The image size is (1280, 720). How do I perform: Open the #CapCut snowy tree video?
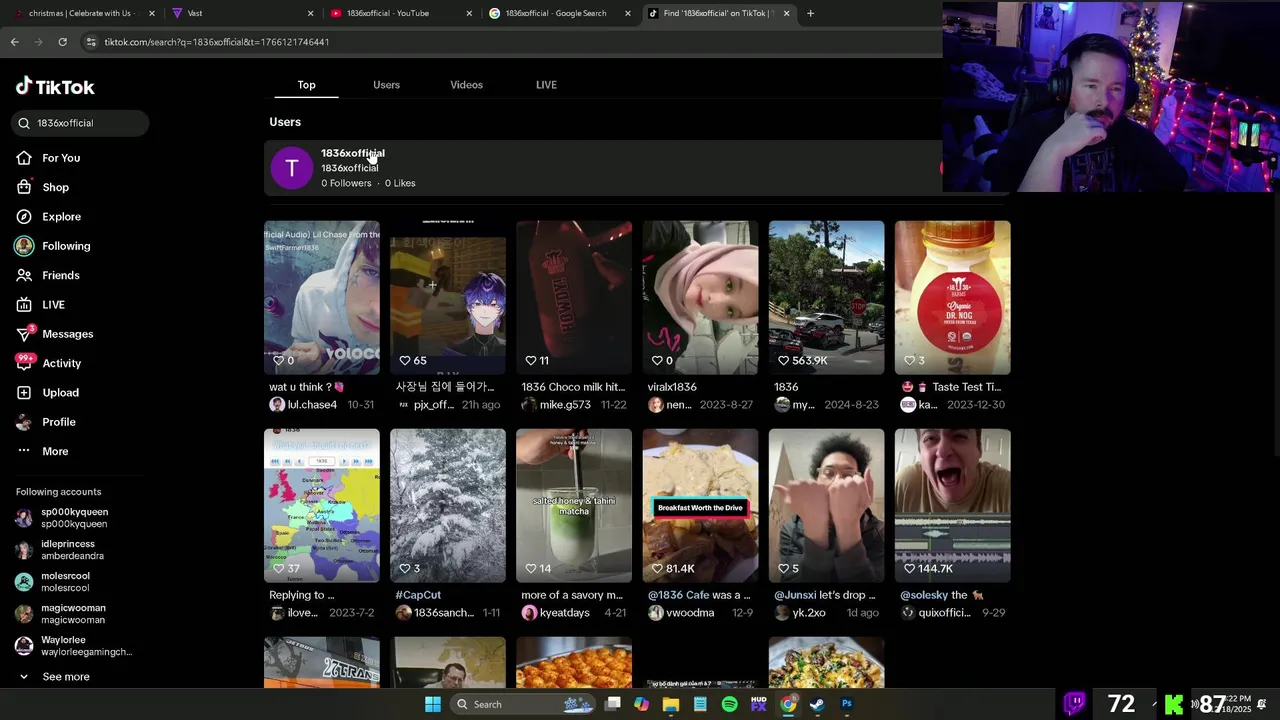click(x=448, y=505)
